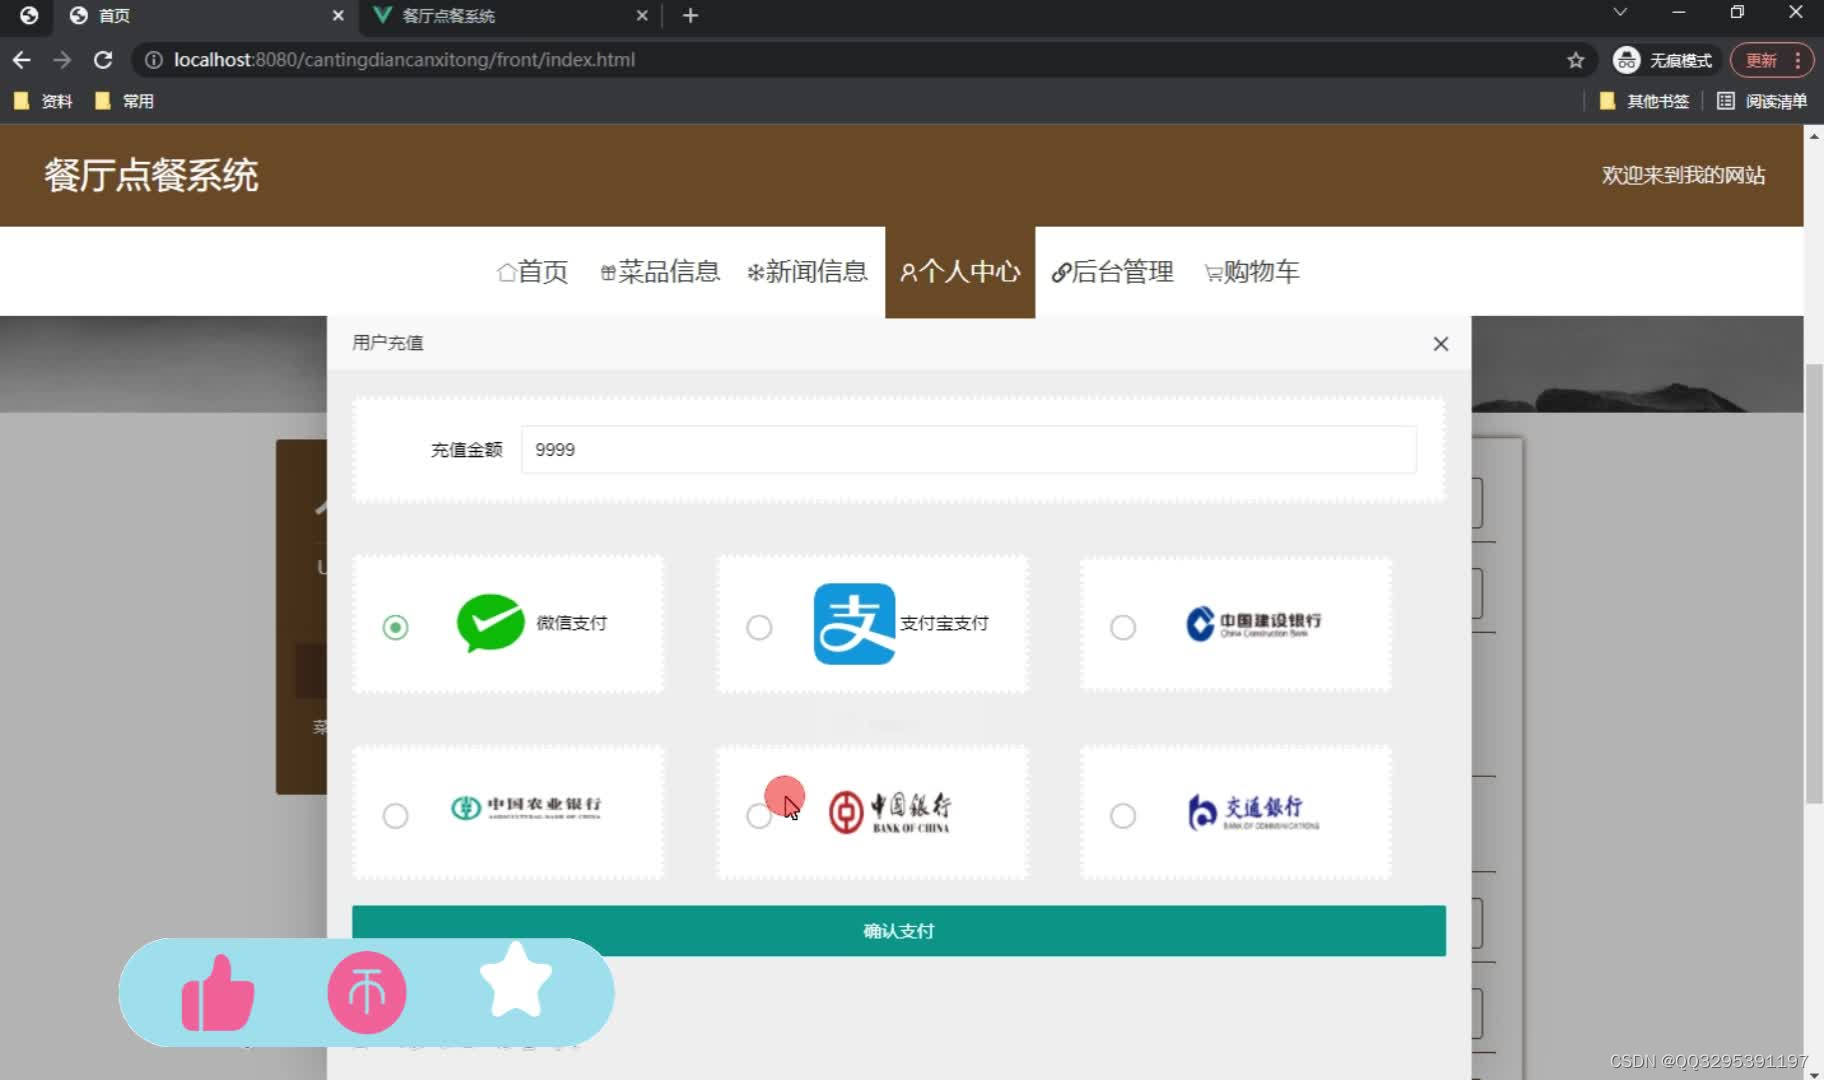Click the page vertical scrollbar
The height and width of the screenshot is (1080, 1824).
click(1814, 583)
